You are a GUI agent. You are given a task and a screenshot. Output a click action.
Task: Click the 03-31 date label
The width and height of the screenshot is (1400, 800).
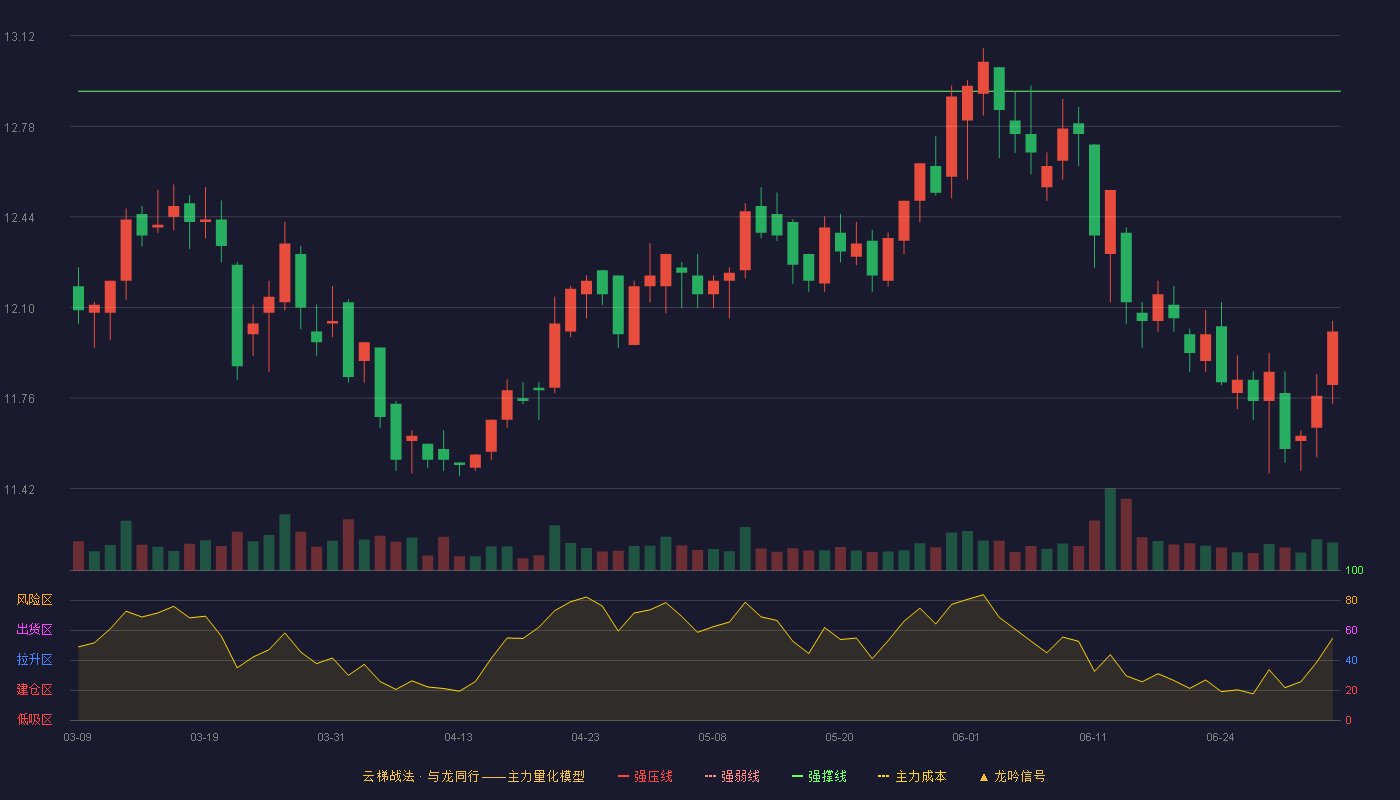331,737
